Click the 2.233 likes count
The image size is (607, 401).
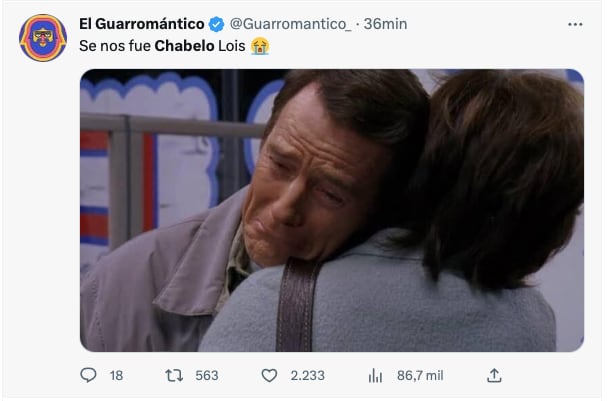[x=308, y=375]
